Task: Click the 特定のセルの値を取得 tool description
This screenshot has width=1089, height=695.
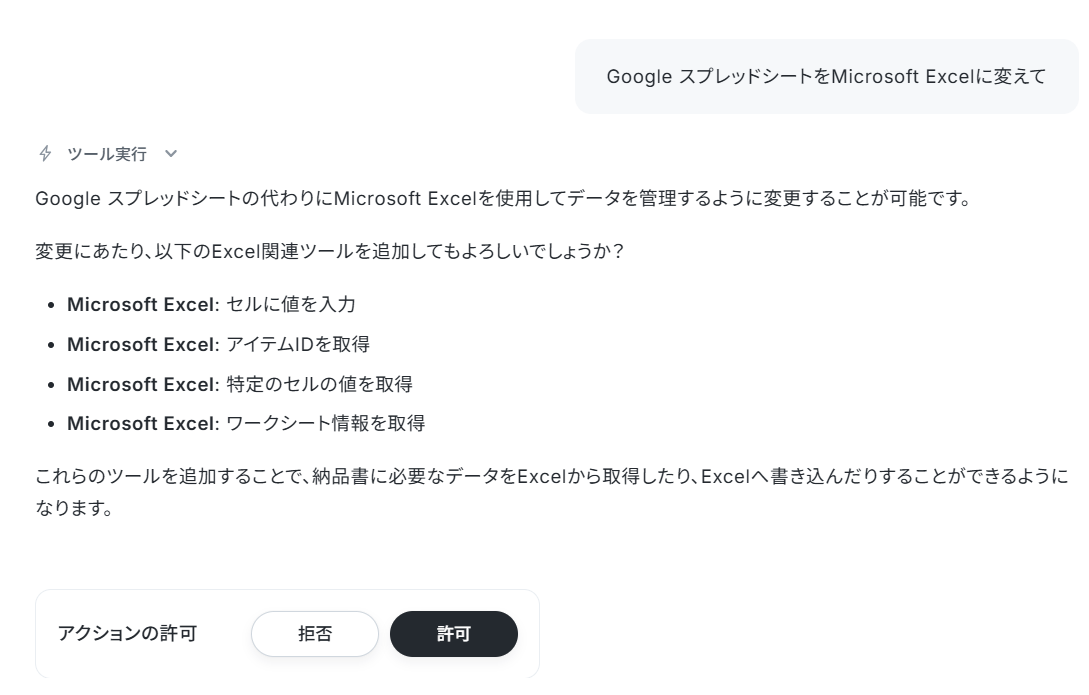Action: coord(319,384)
